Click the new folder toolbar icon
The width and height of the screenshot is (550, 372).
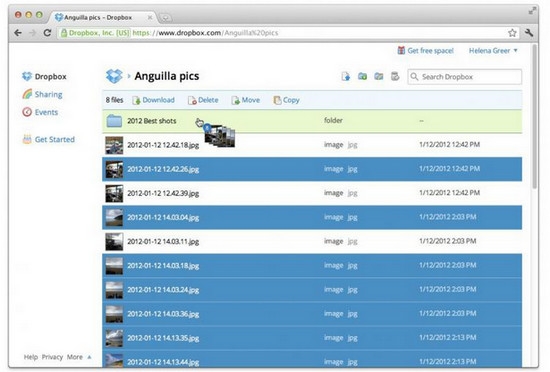coord(362,76)
